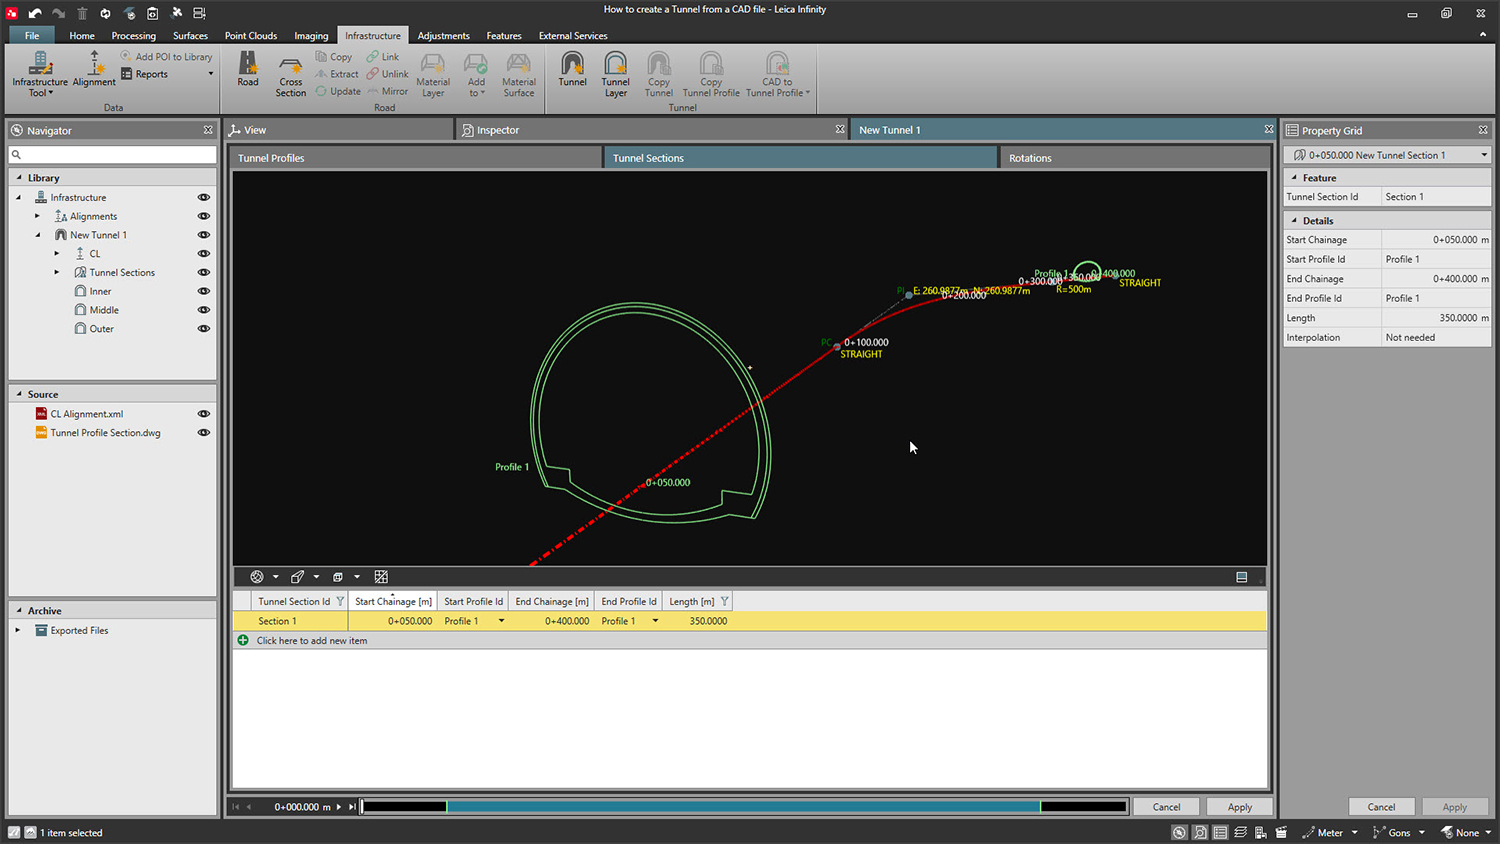
Task: Click the Navigator search field
Action: (x=113, y=155)
